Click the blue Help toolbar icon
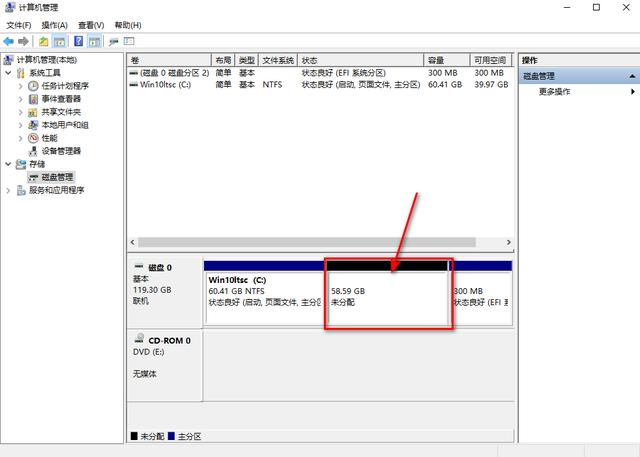This screenshot has width=640, height=457. [x=78, y=41]
